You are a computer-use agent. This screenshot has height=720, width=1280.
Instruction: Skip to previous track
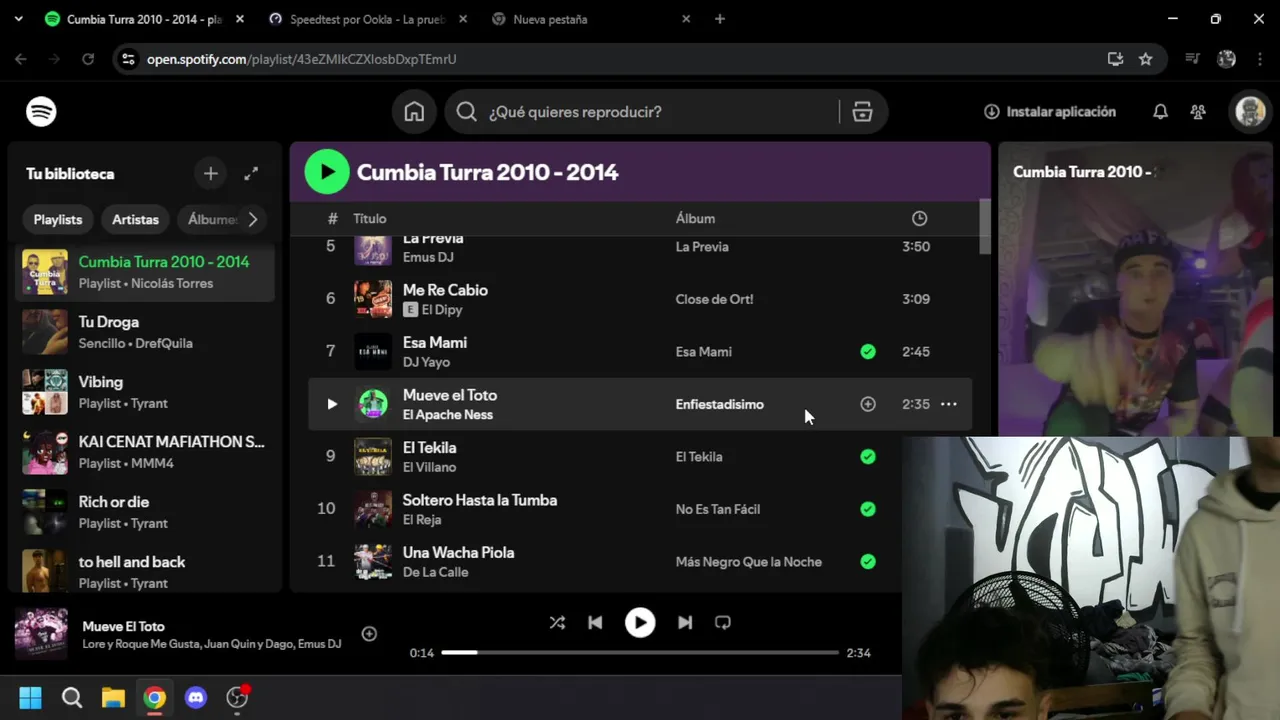coord(595,622)
